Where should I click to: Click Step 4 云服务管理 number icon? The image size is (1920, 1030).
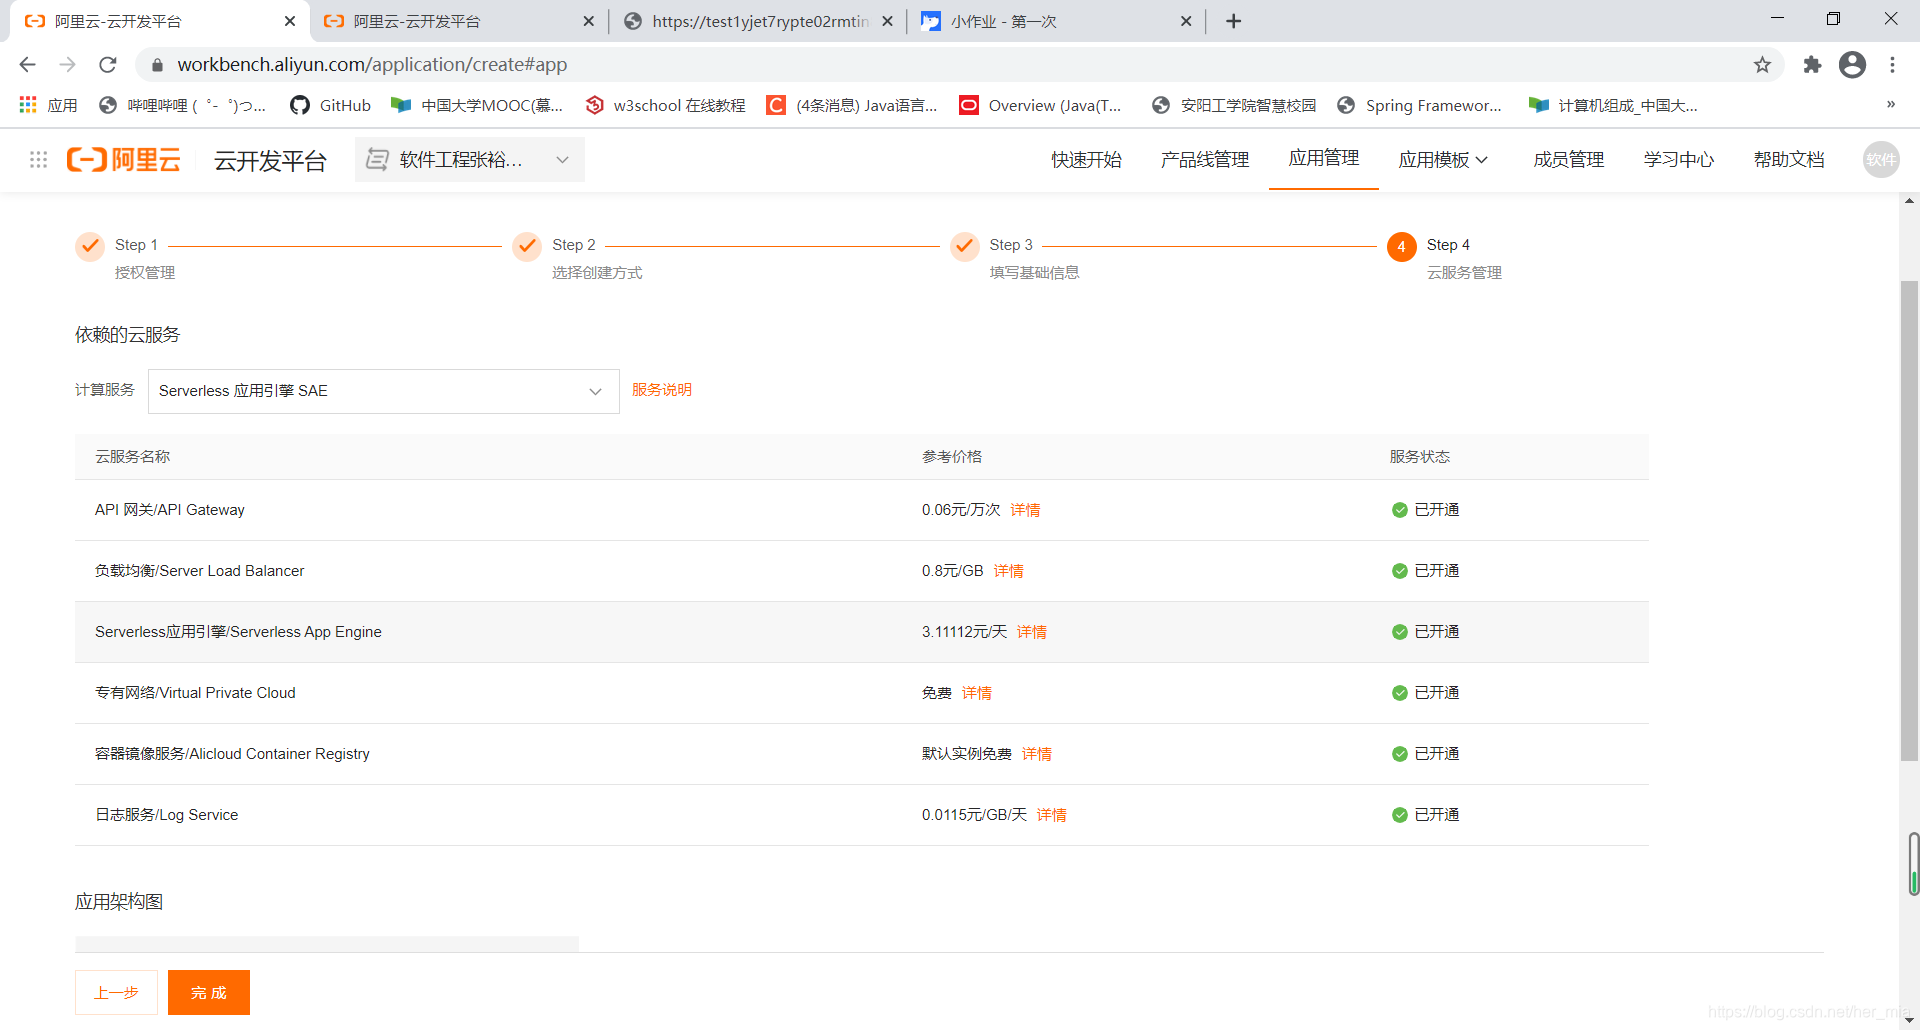(1401, 246)
